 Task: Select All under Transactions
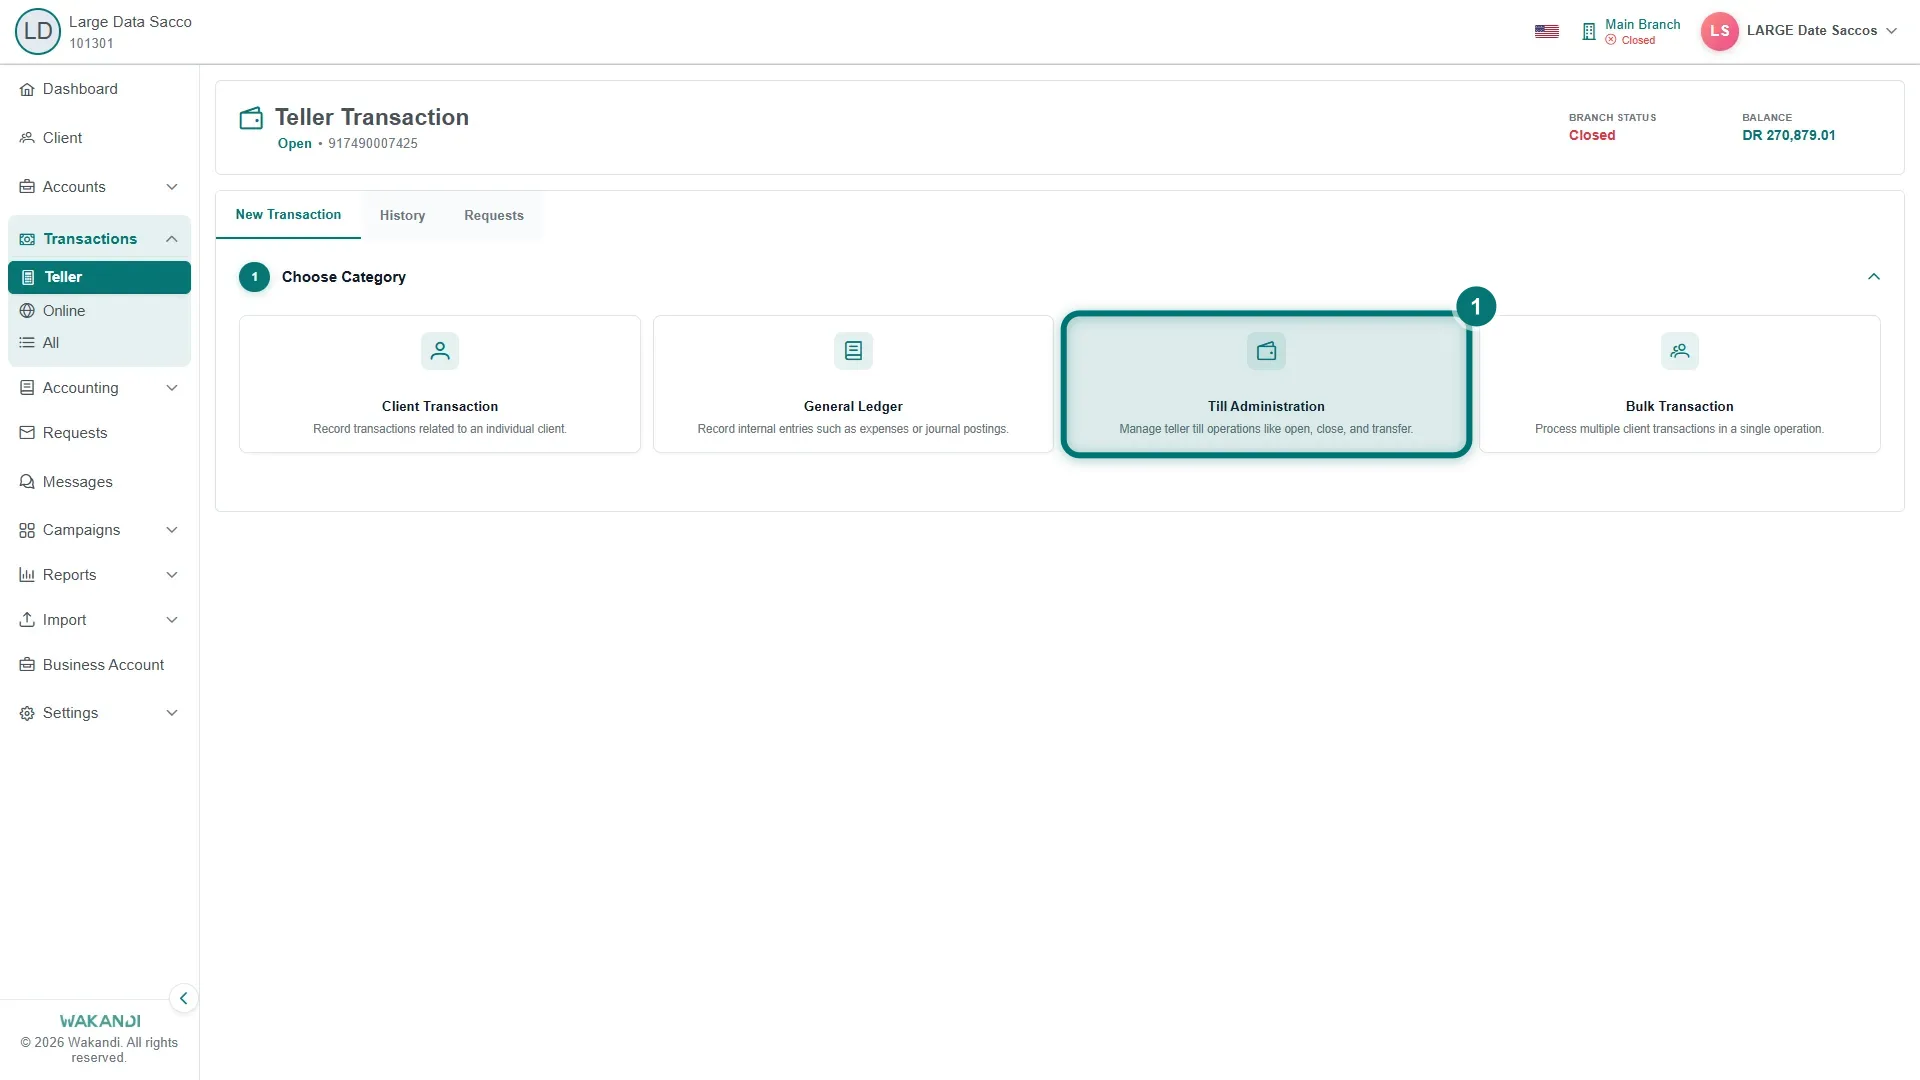(x=51, y=343)
